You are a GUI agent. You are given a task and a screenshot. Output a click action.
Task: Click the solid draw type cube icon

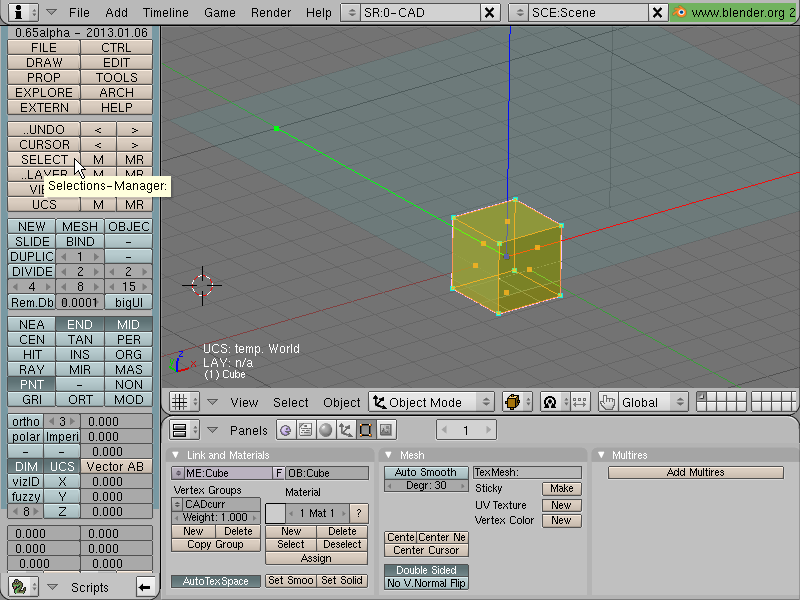(513, 402)
